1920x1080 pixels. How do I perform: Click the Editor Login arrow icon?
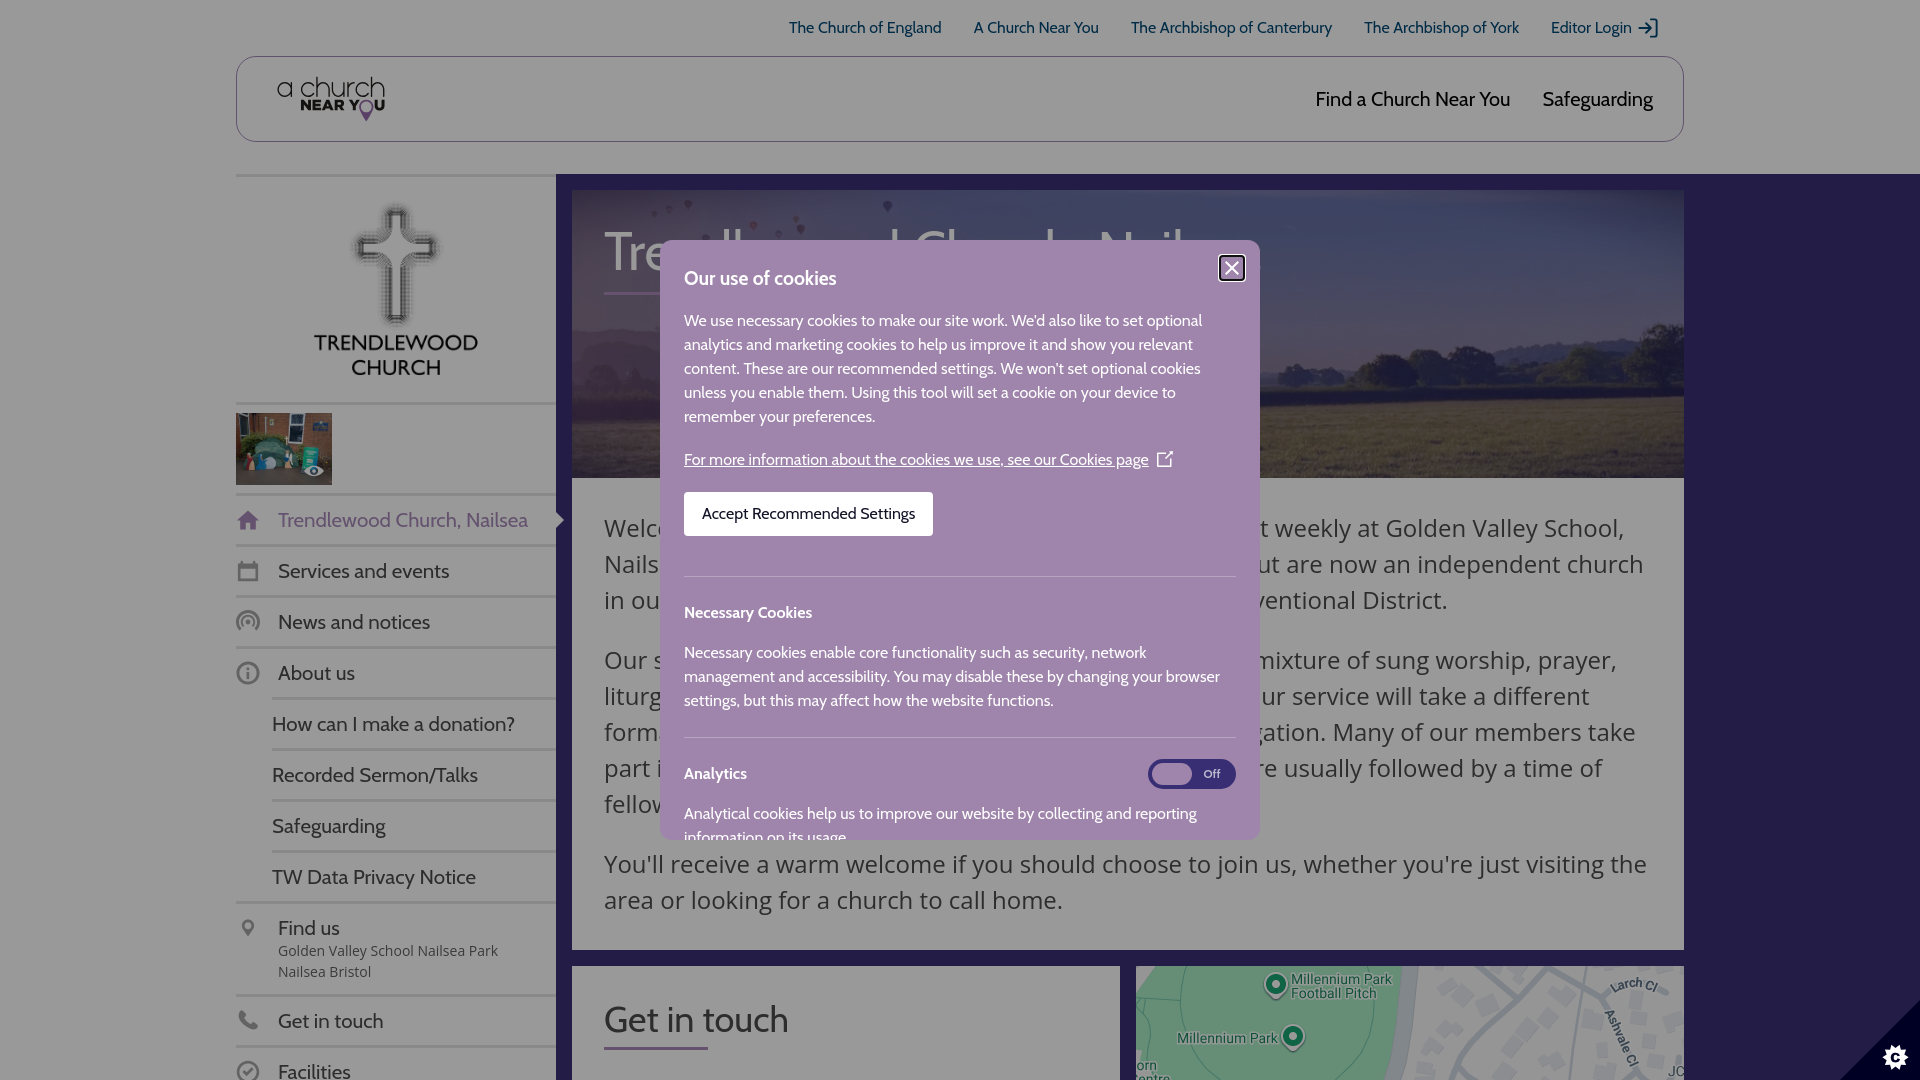[x=1648, y=28]
